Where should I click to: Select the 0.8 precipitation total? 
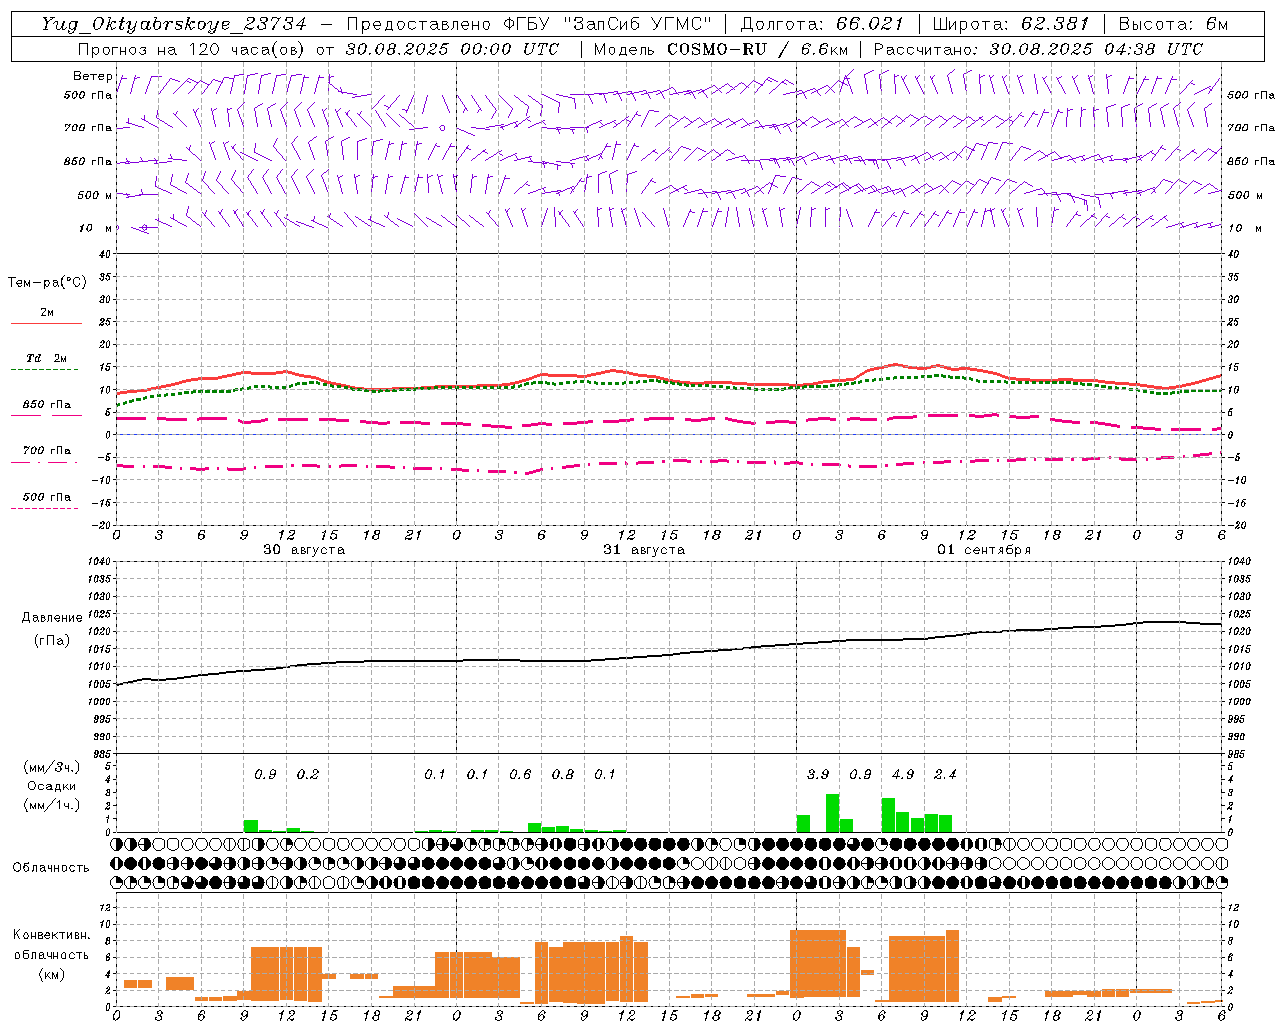pos(563,775)
